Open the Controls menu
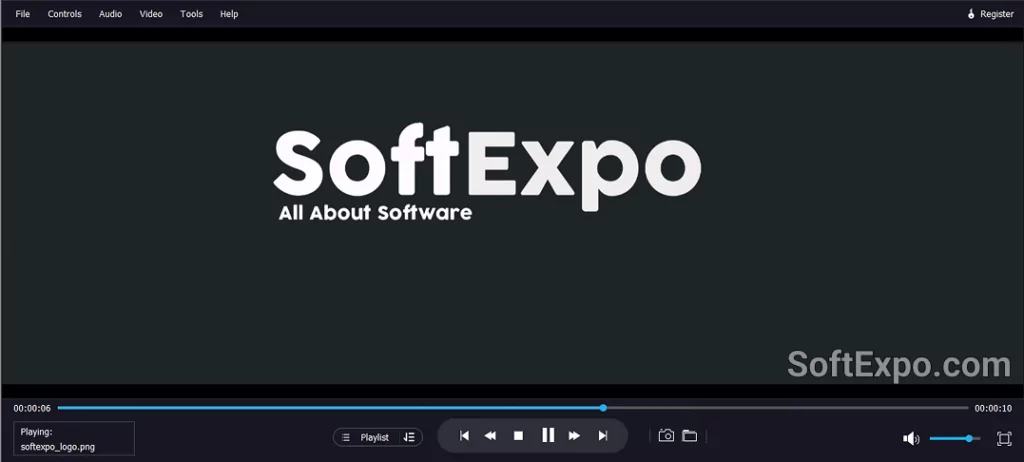 click(x=65, y=14)
